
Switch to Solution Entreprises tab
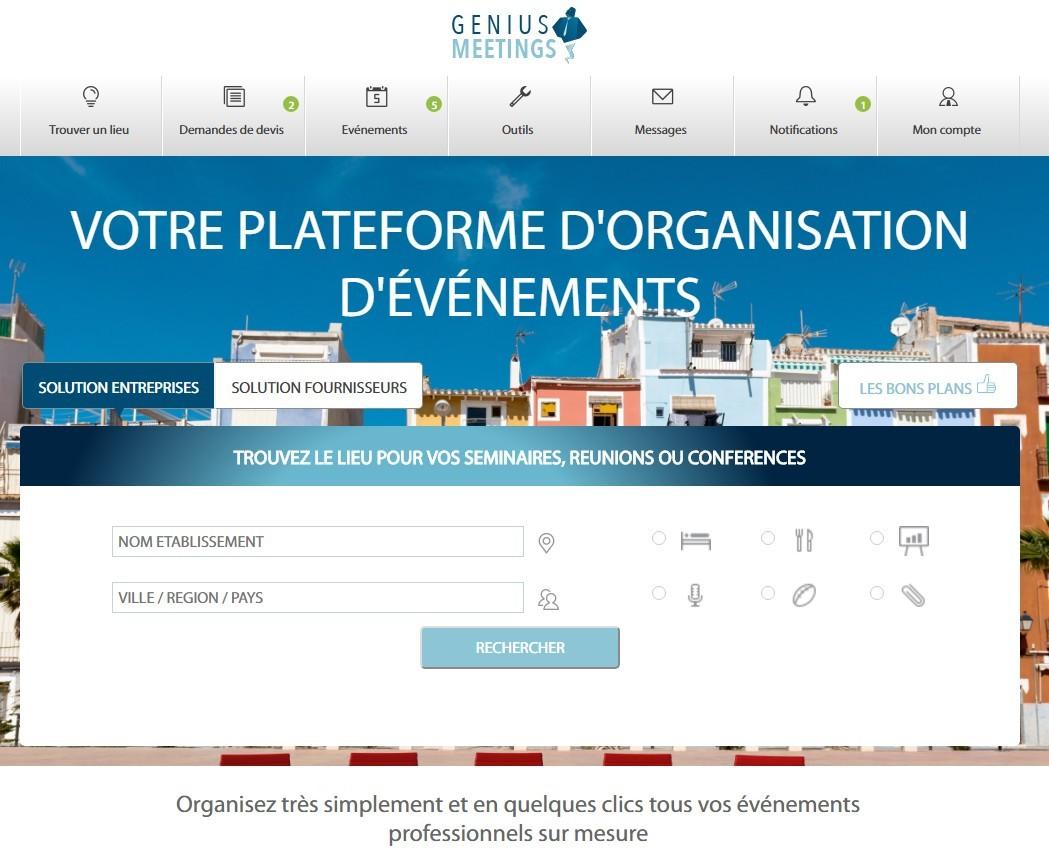tap(118, 387)
